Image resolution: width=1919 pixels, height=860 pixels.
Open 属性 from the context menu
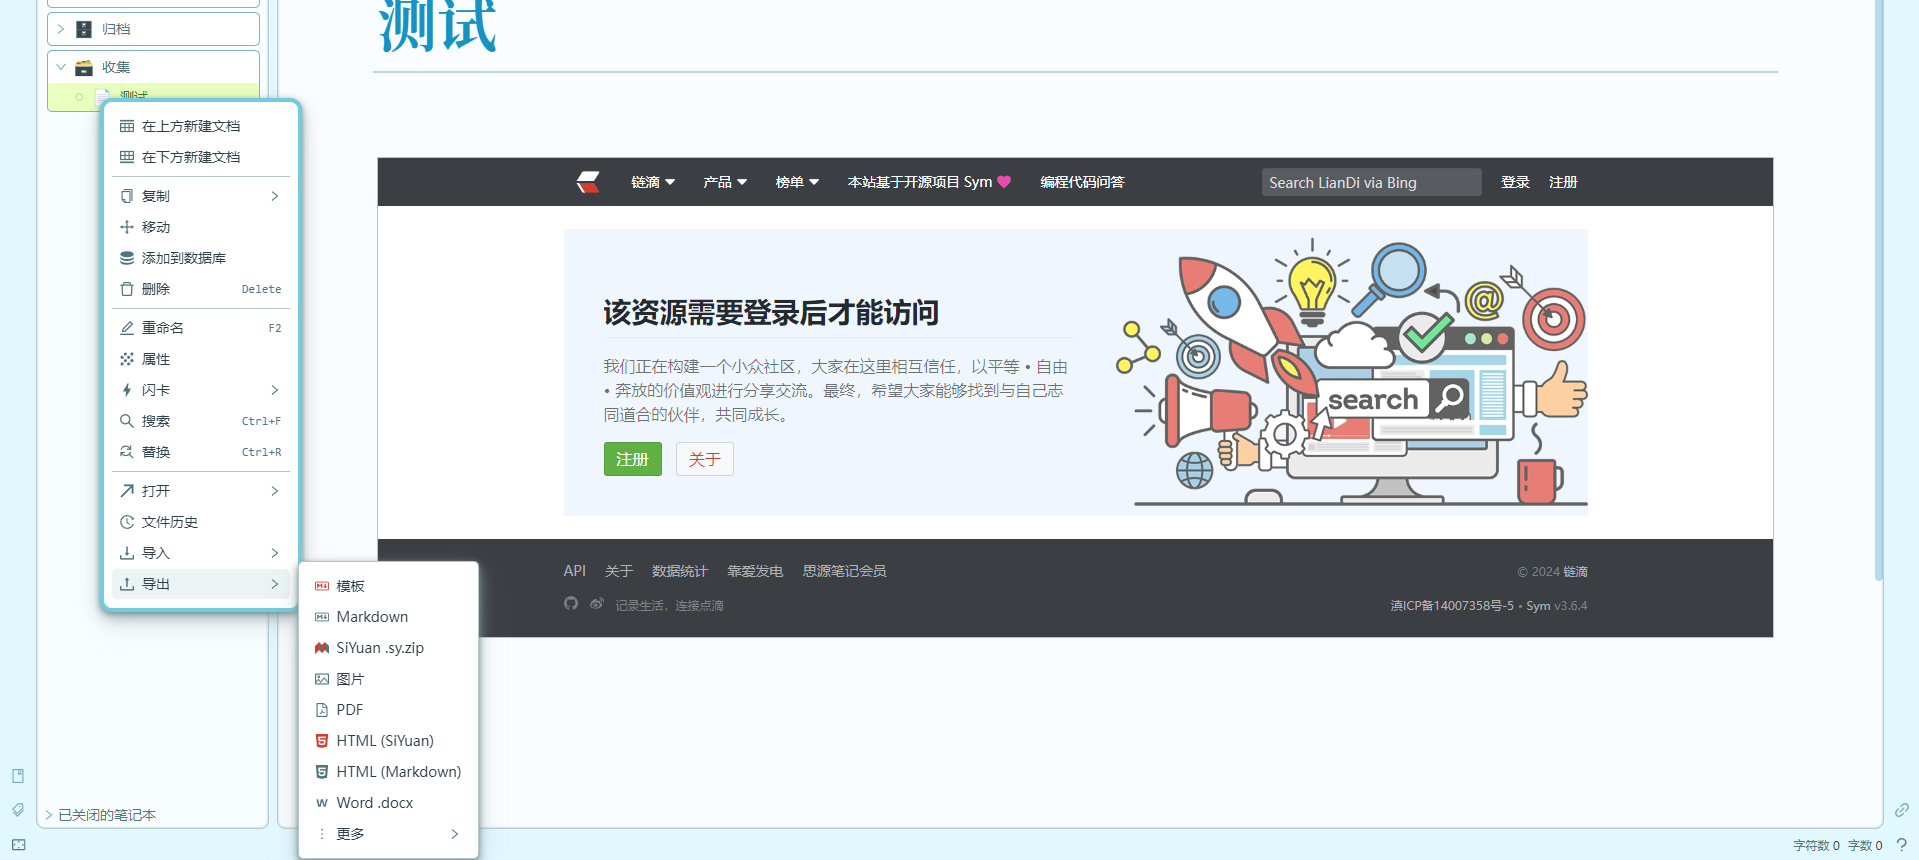pos(201,359)
